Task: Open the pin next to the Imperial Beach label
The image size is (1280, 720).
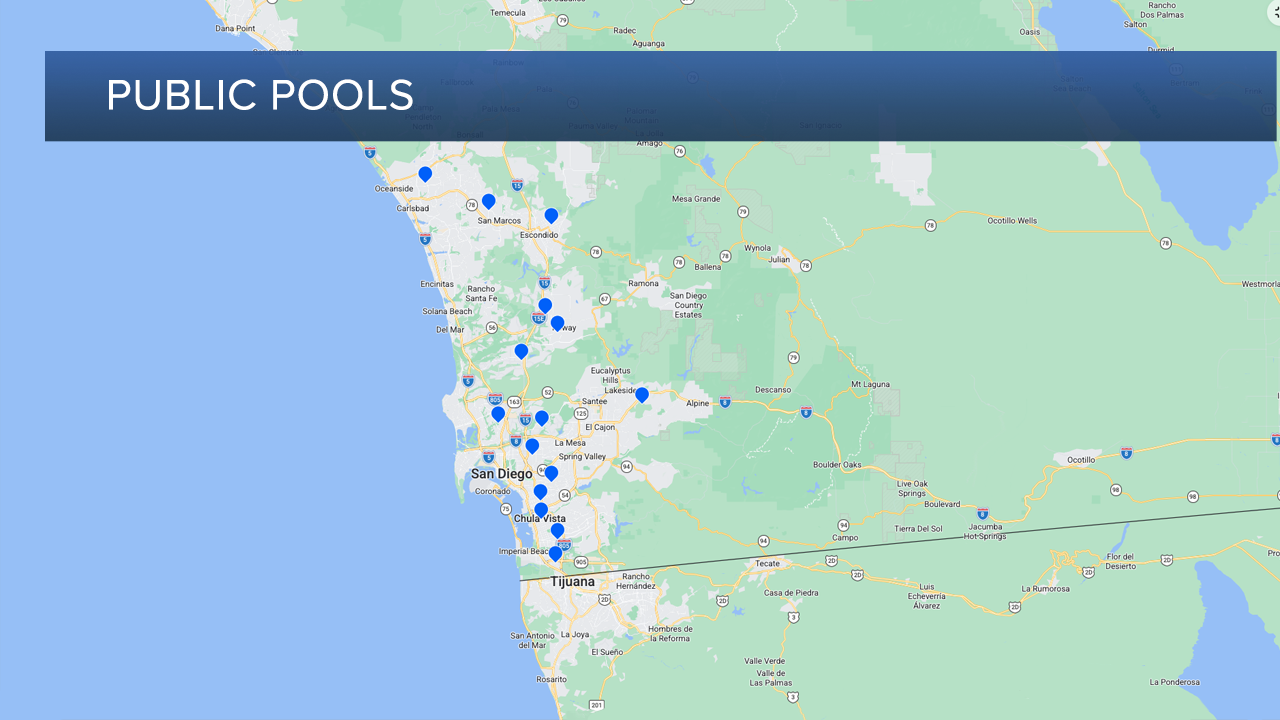Action: (x=555, y=553)
